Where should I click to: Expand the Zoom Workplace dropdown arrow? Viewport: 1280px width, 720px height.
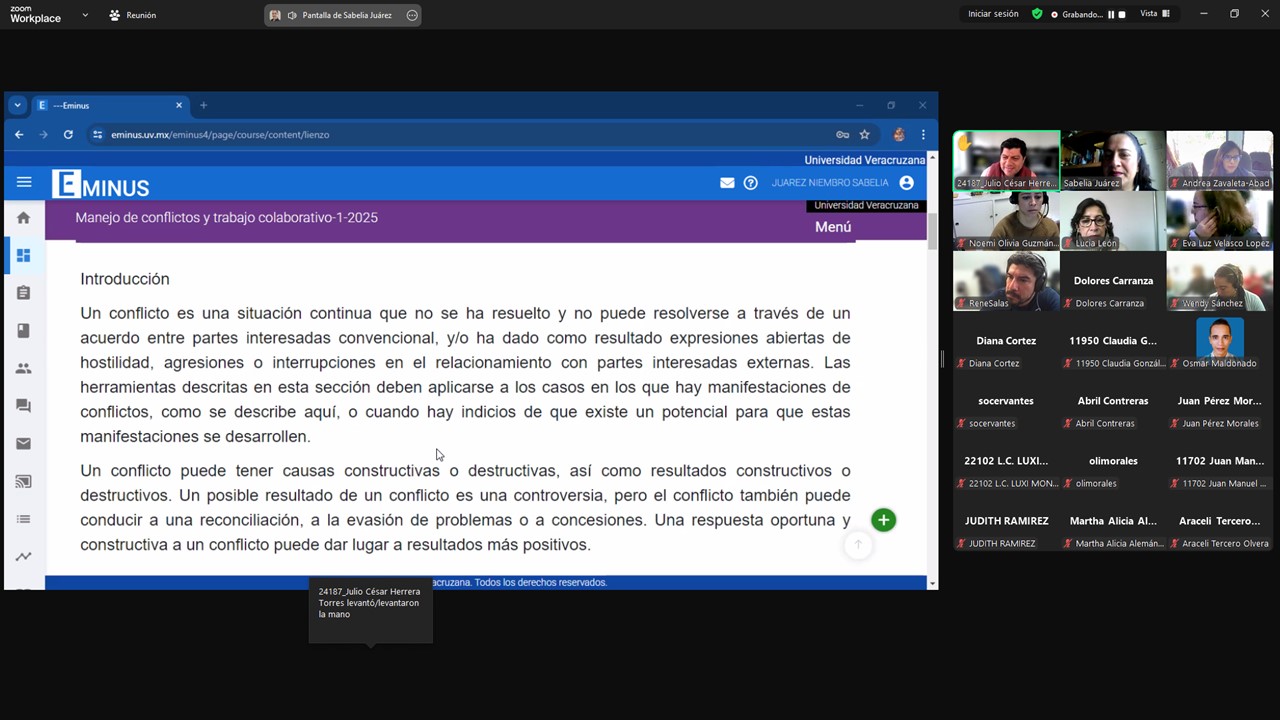coord(85,15)
